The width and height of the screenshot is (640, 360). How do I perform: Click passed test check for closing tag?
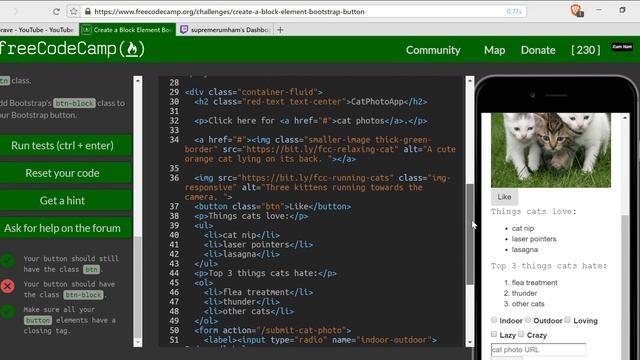coord(7,312)
